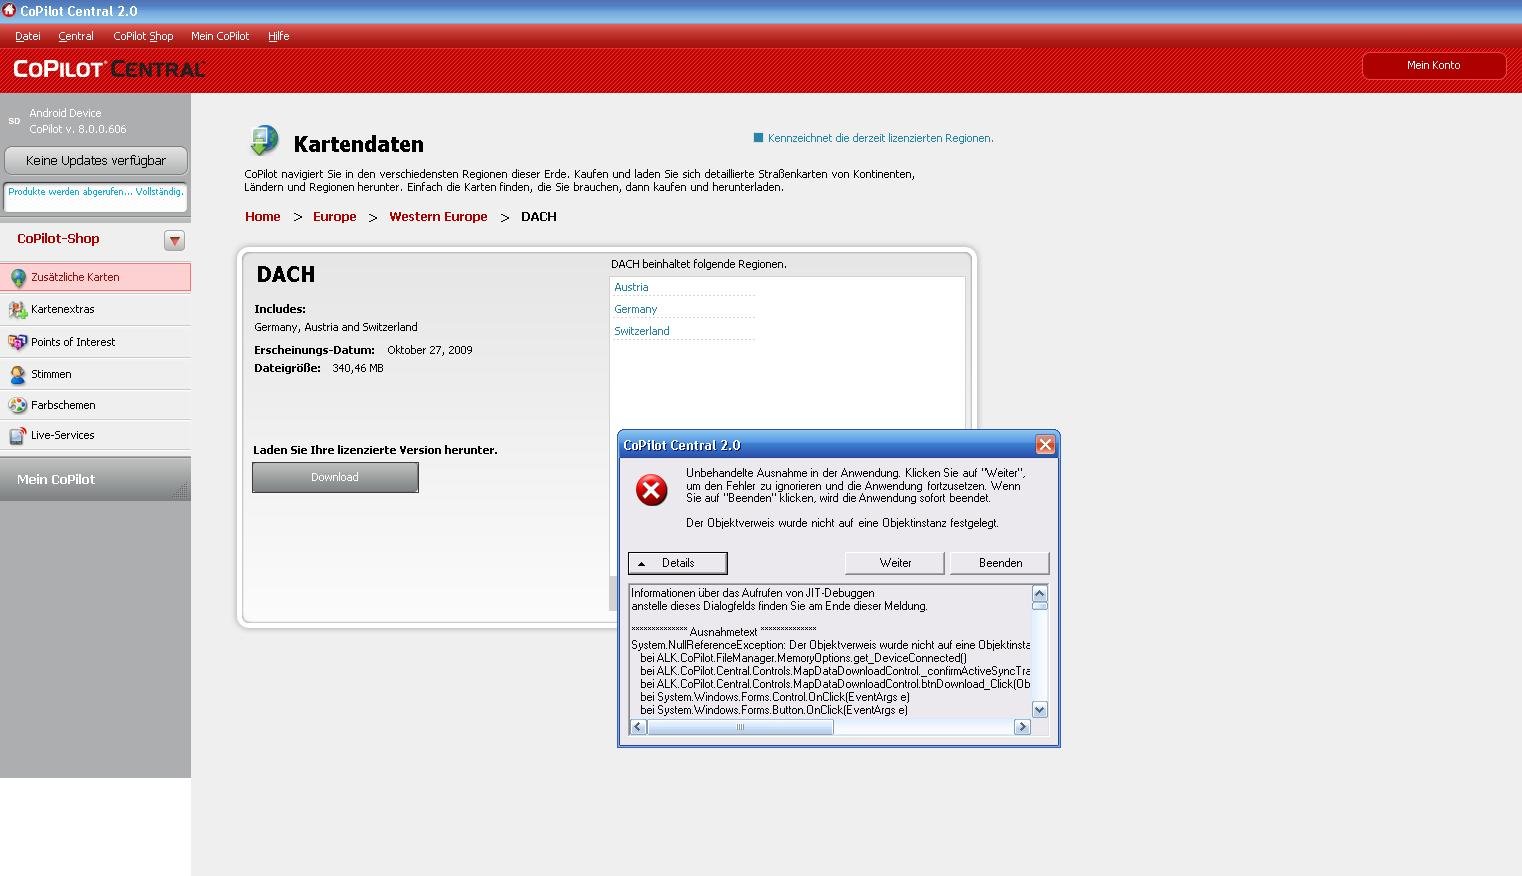
Task: Click the globe icon beside Zusätzliche Karten
Action: 18,278
